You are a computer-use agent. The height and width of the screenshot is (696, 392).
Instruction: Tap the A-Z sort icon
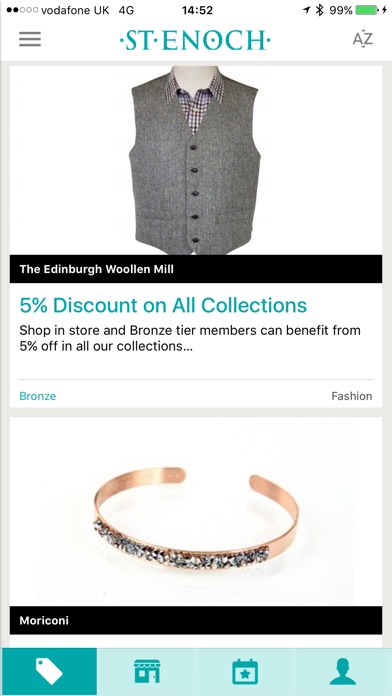point(363,39)
